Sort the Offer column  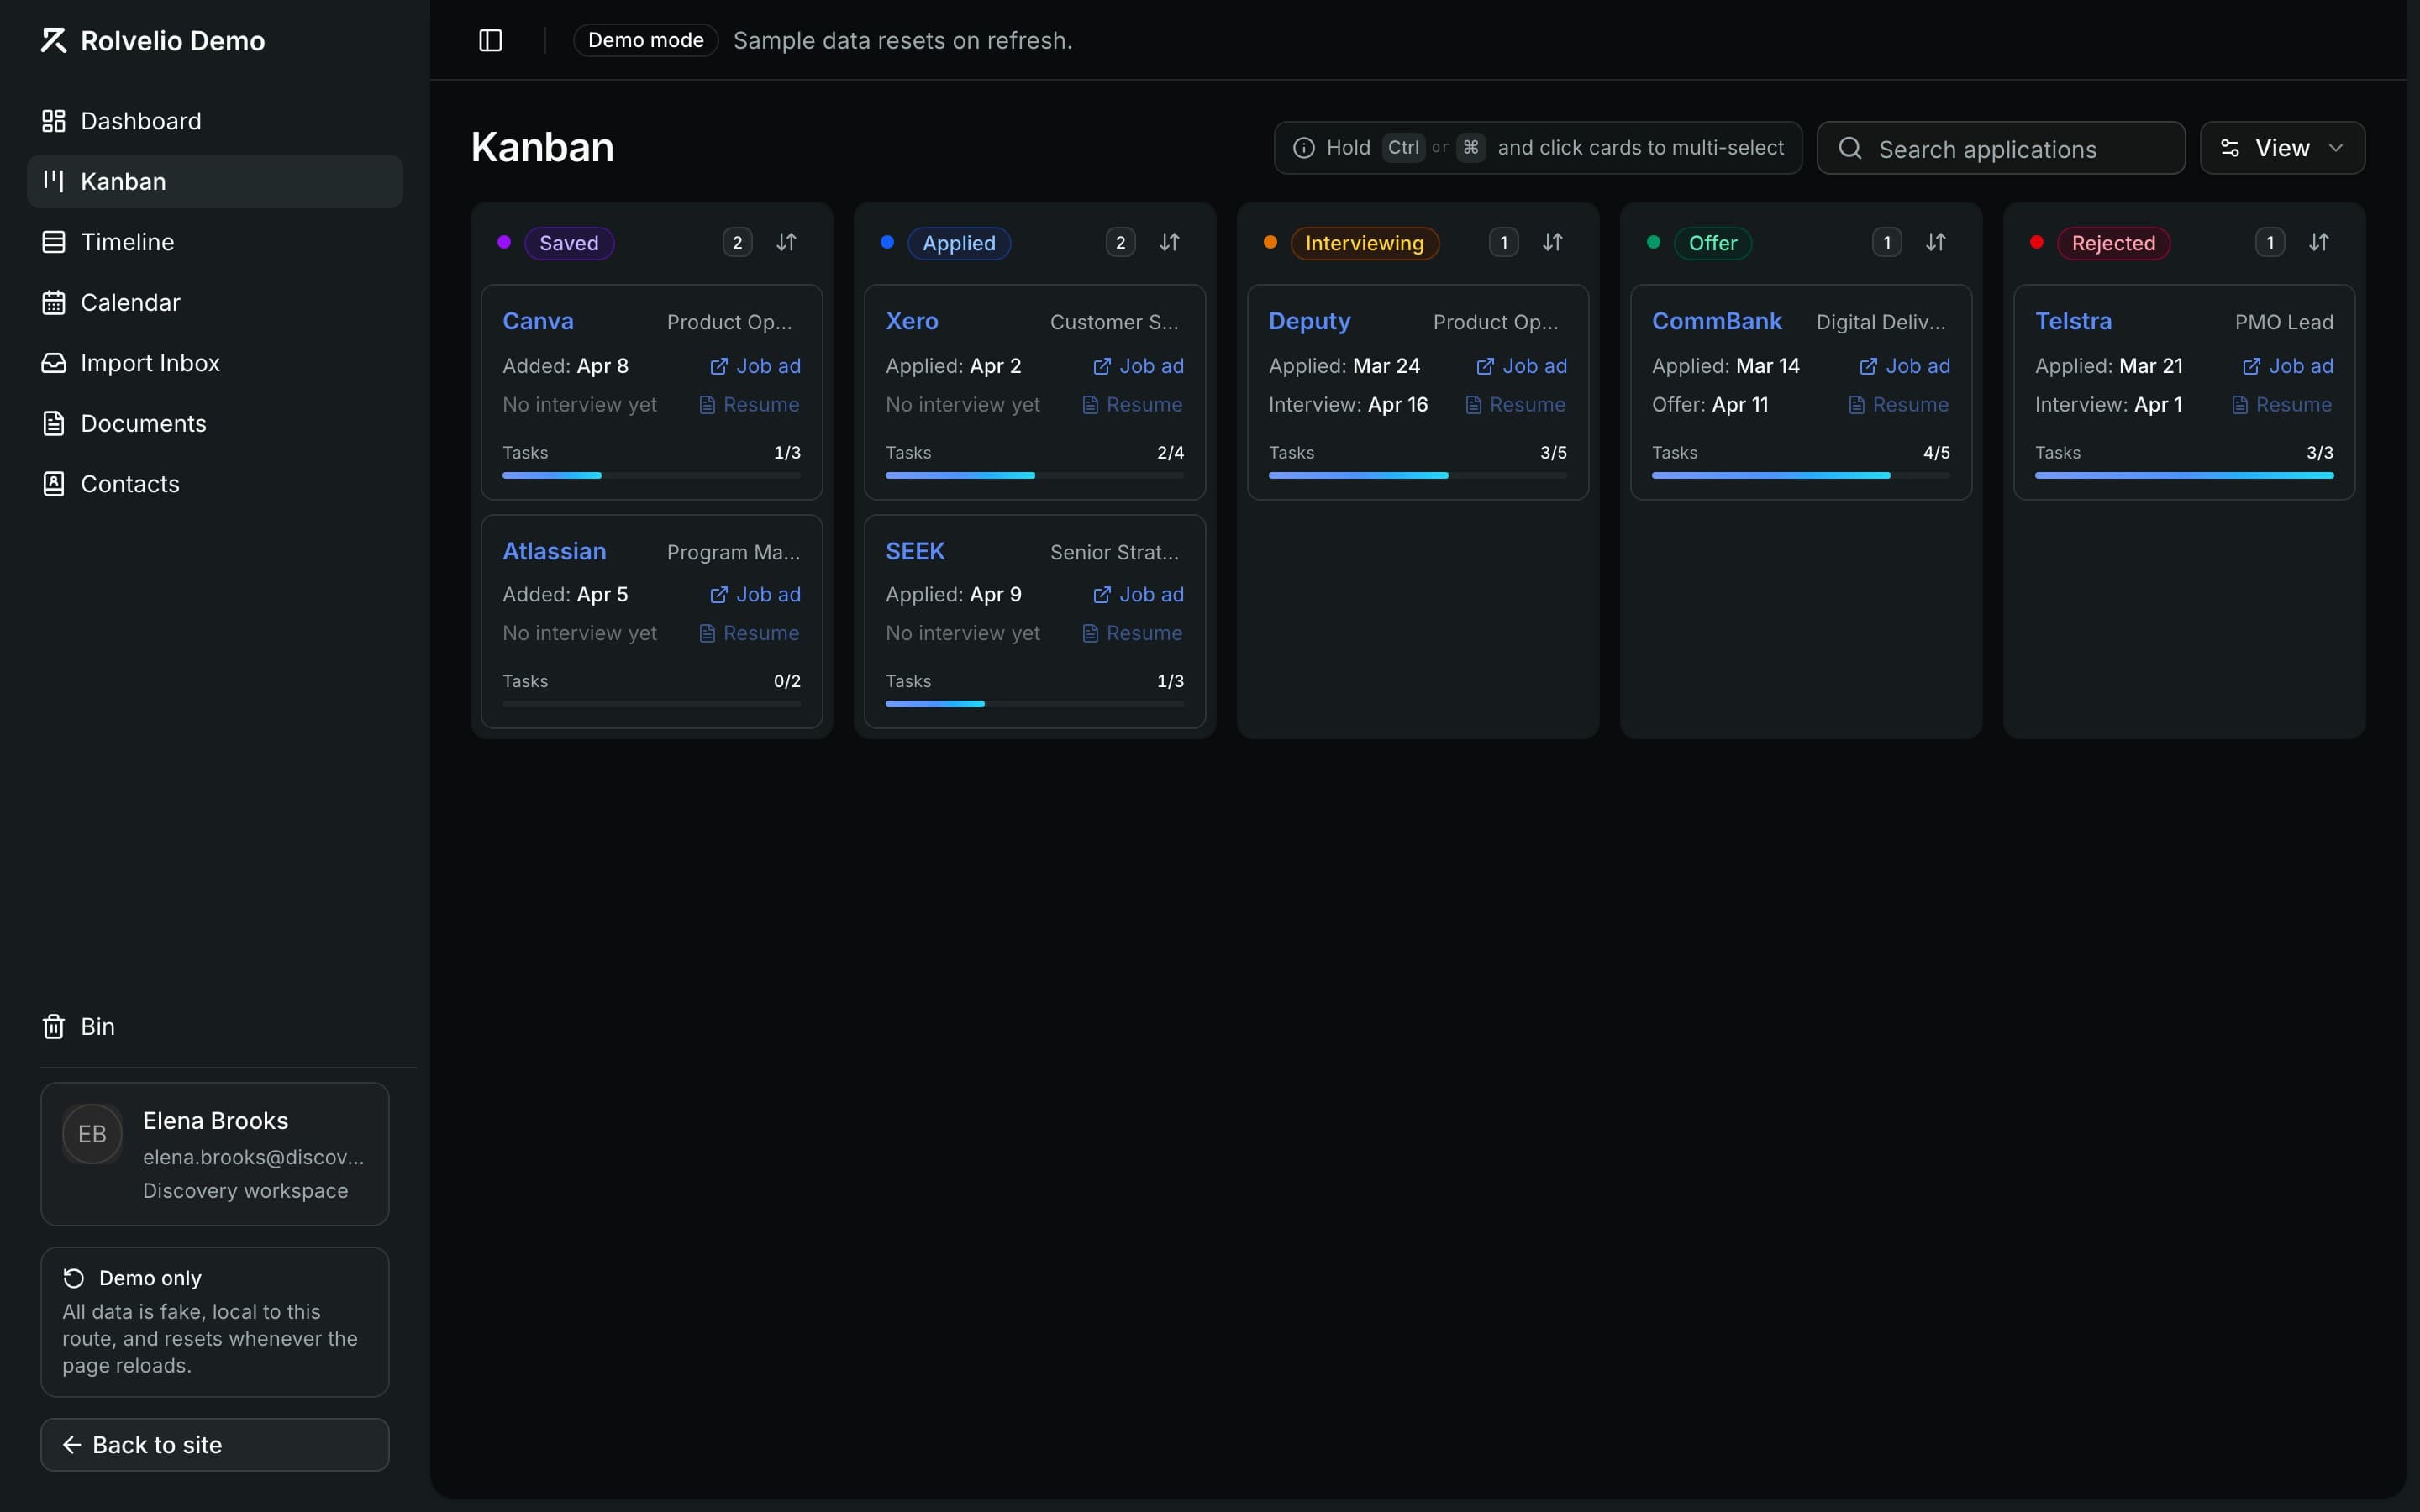click(1936, 242)
